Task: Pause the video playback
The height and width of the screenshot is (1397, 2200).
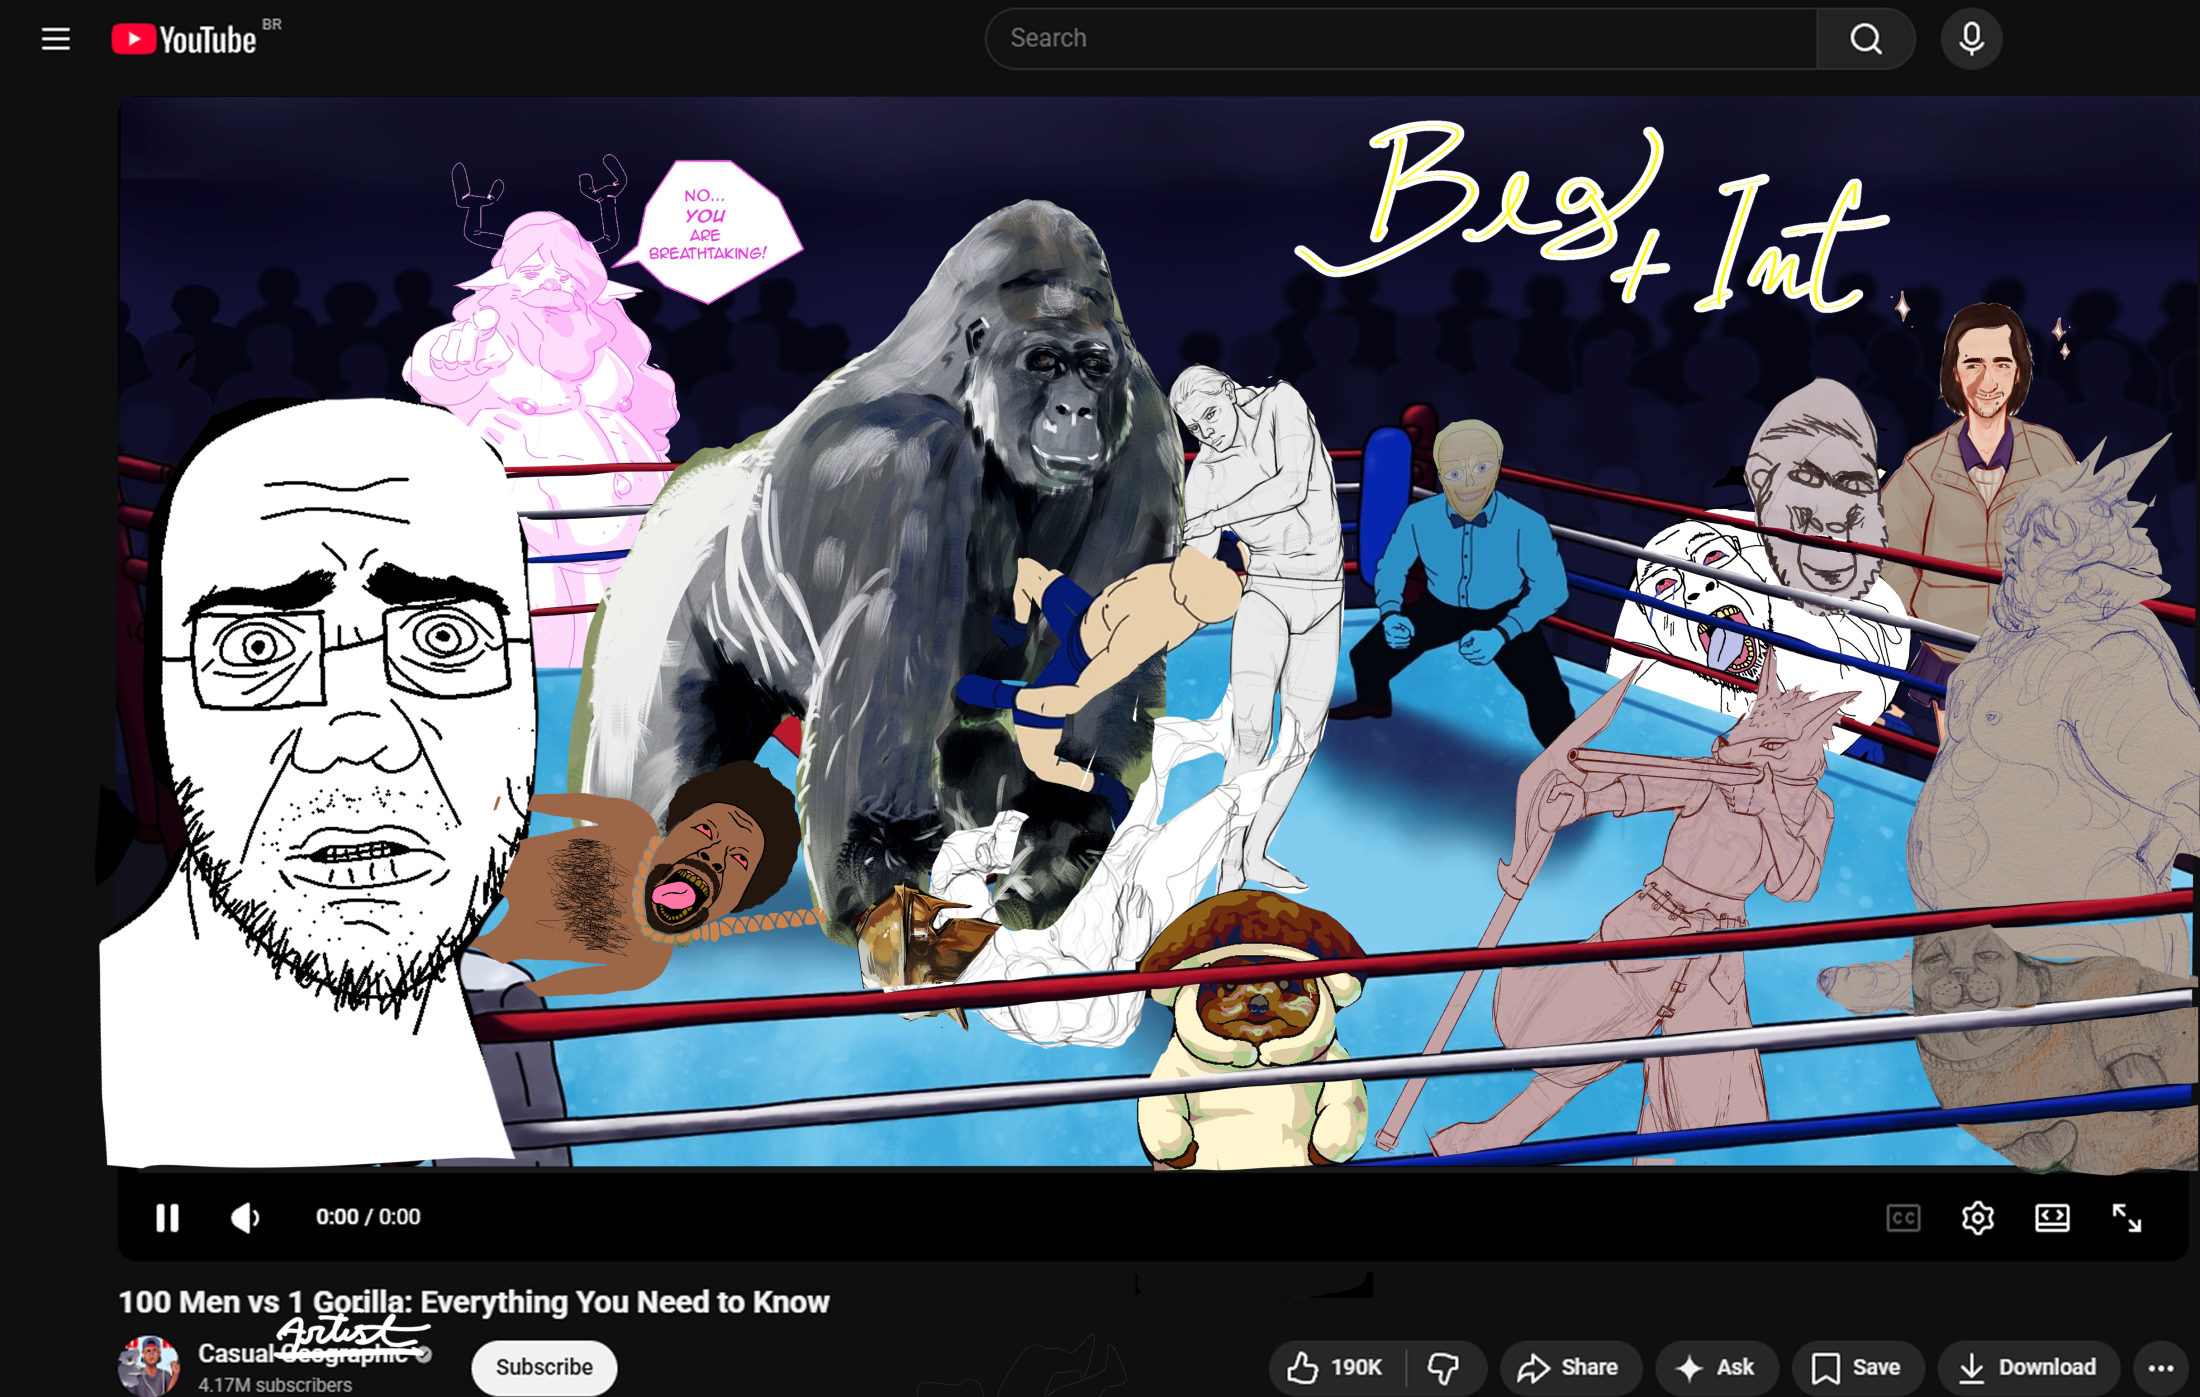Action: [x=167, y=1217]
